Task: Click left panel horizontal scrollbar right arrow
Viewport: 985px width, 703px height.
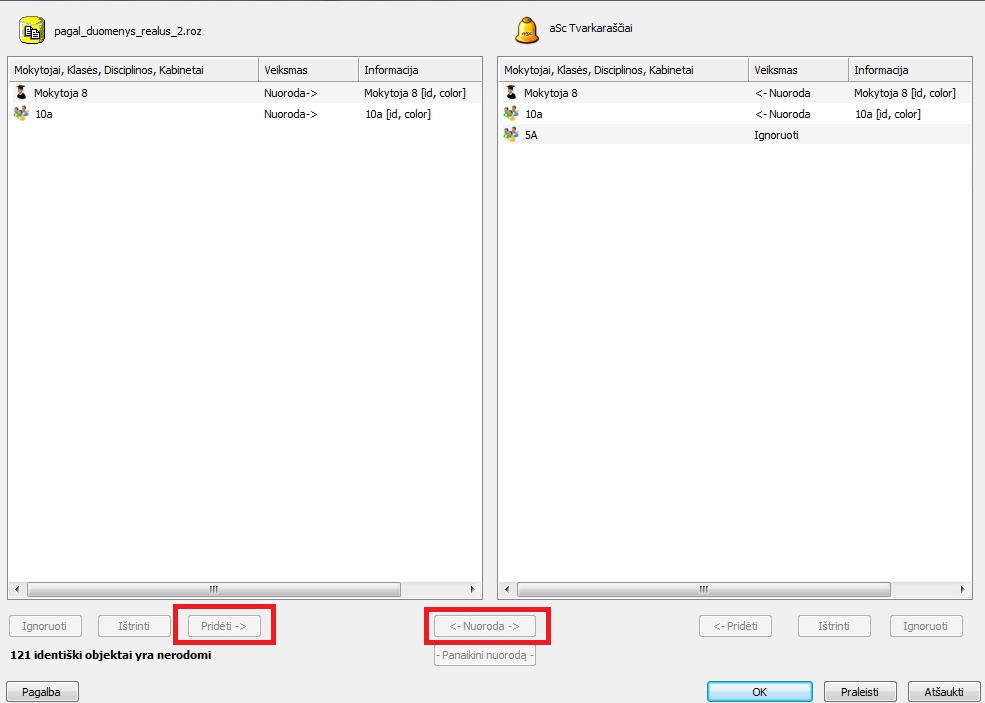Action: pyautogui.click(x=473, y=590)
